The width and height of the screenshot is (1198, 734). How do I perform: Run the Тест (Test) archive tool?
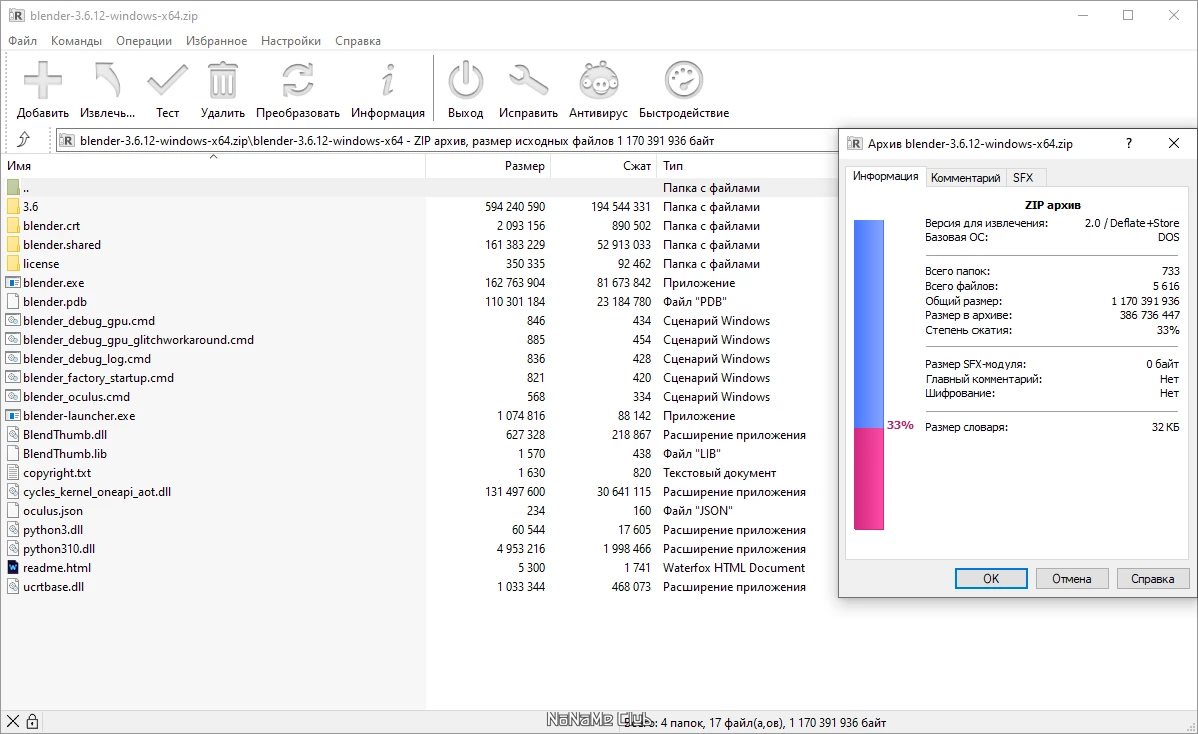tap(167, 81)
